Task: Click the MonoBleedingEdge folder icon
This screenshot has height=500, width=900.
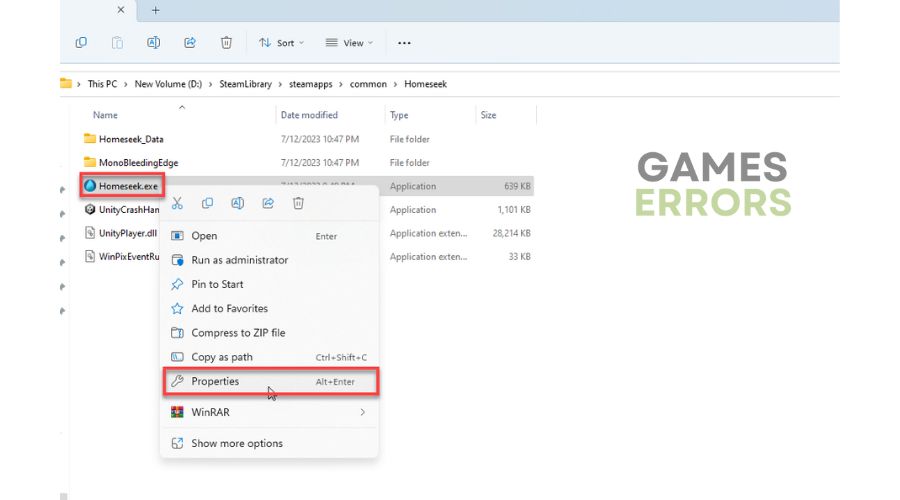Action: [x=90, y=162]
